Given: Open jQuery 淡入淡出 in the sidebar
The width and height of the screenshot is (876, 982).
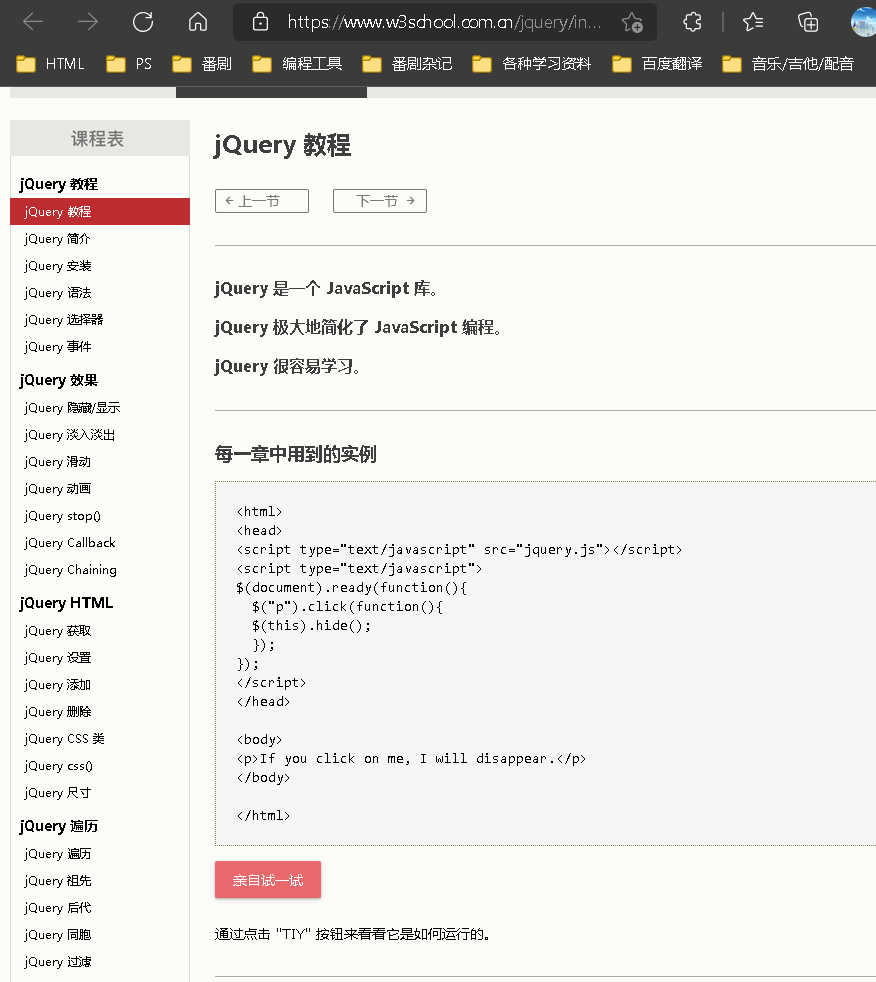Looking at the screenshot, I should click(70, 435).
